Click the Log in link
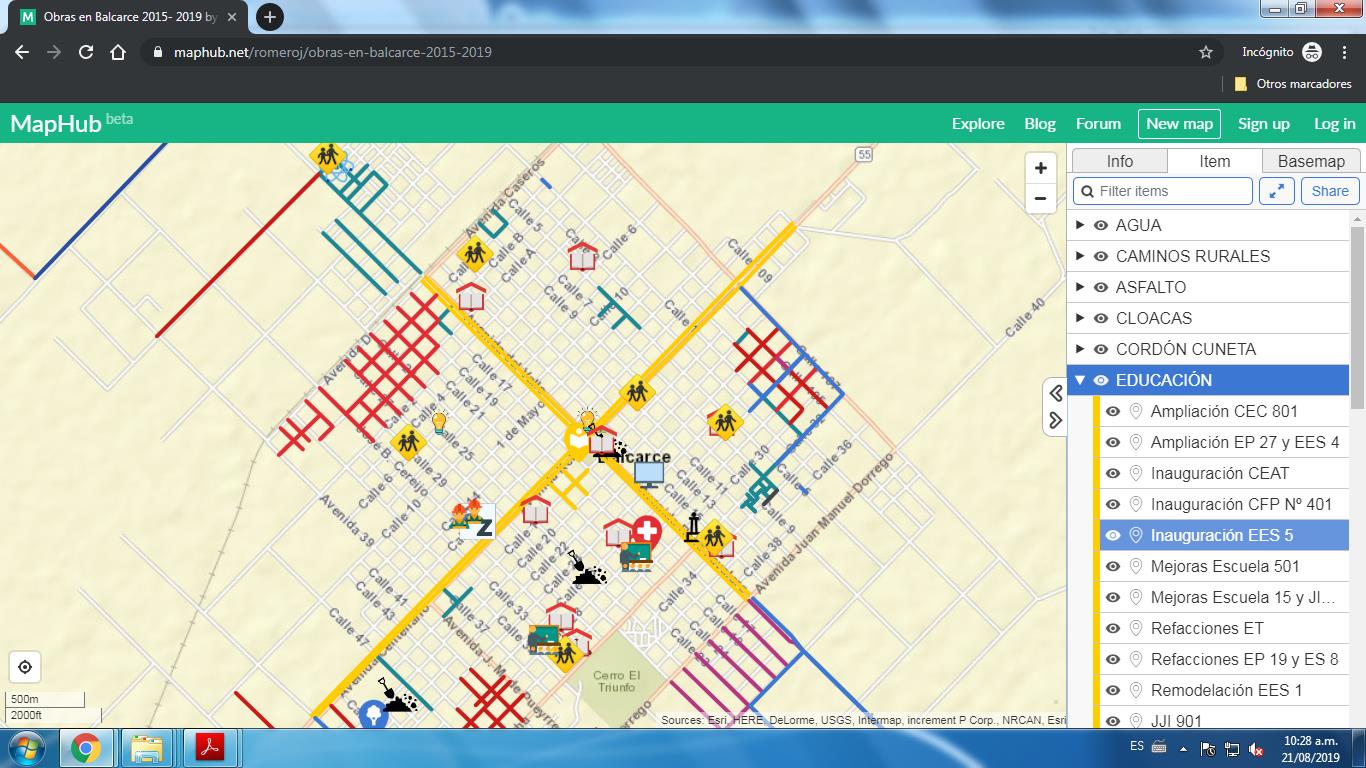Screen dimensions: 1366x768 point(1335,124)
